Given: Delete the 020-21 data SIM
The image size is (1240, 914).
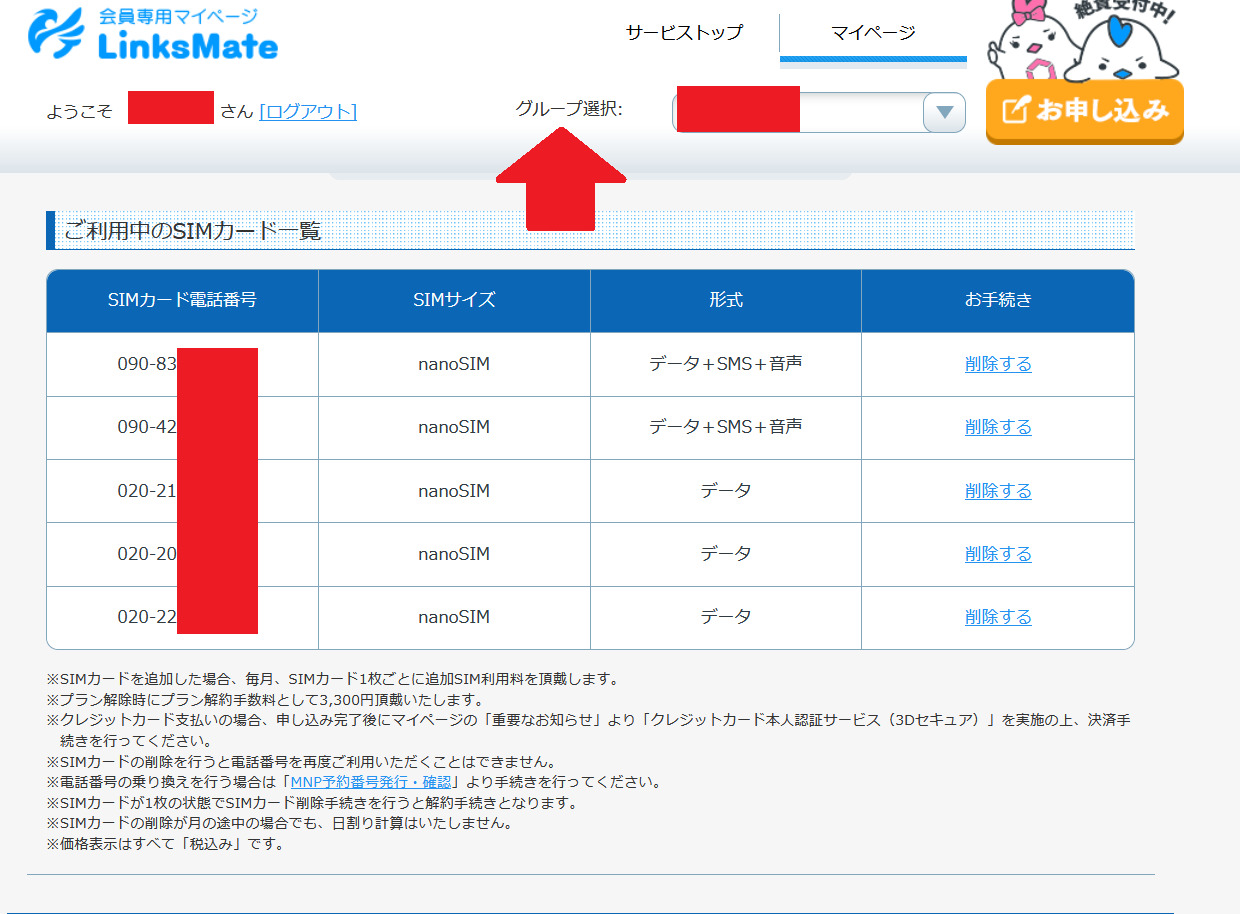Looking at the screenshot, I should [x=998, y=491].
